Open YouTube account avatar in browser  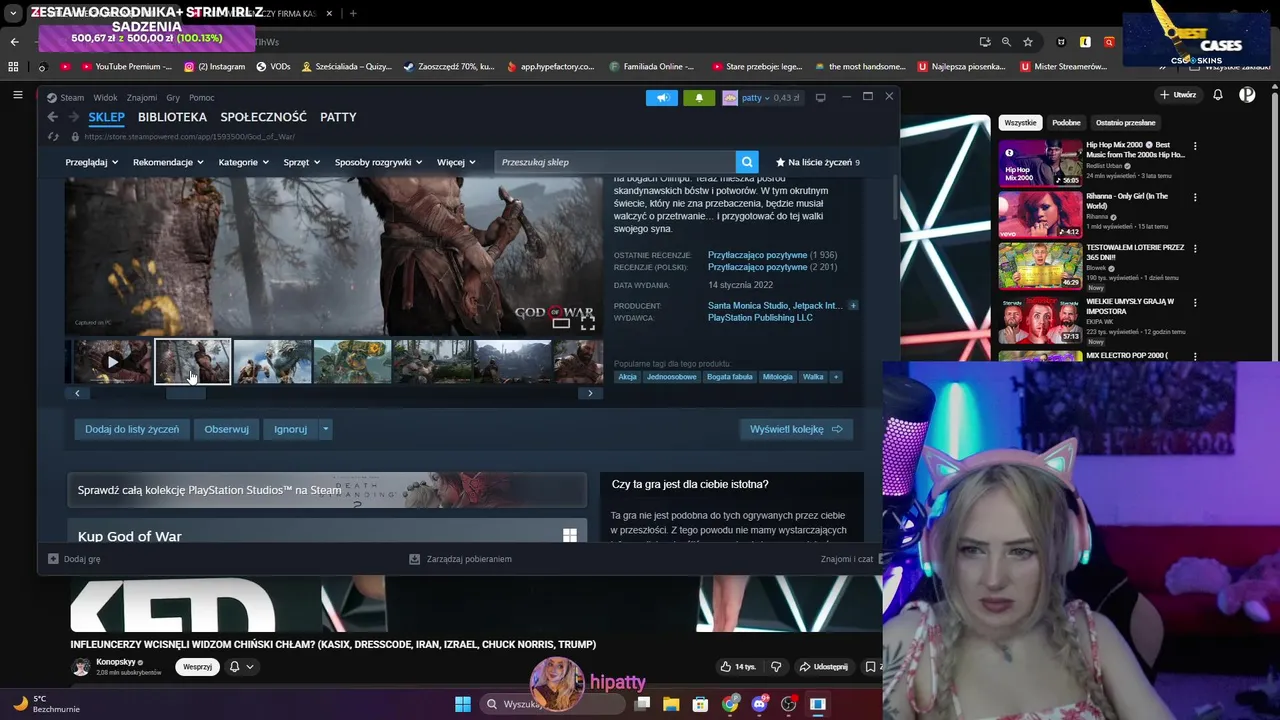tap(1247, 95)
